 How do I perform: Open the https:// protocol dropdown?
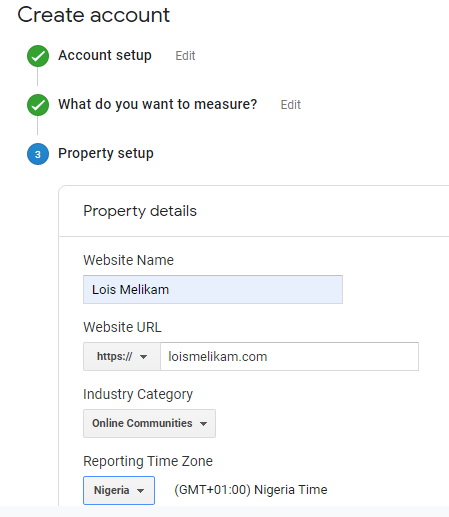coord(122,357)
